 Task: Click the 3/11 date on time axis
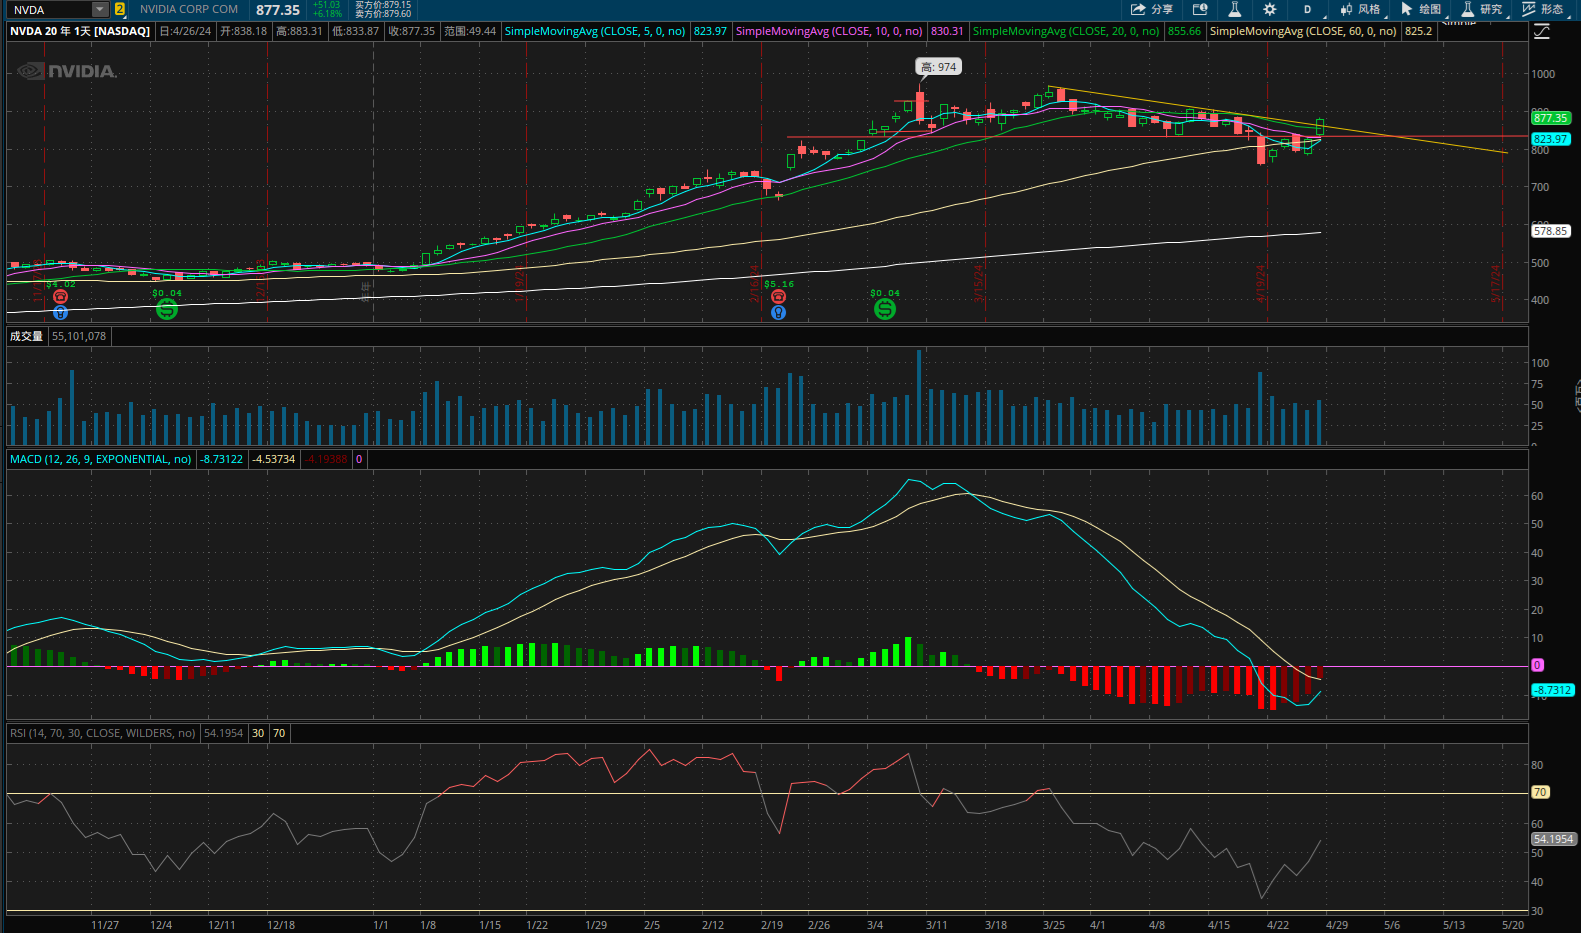[x=937, y=925]
